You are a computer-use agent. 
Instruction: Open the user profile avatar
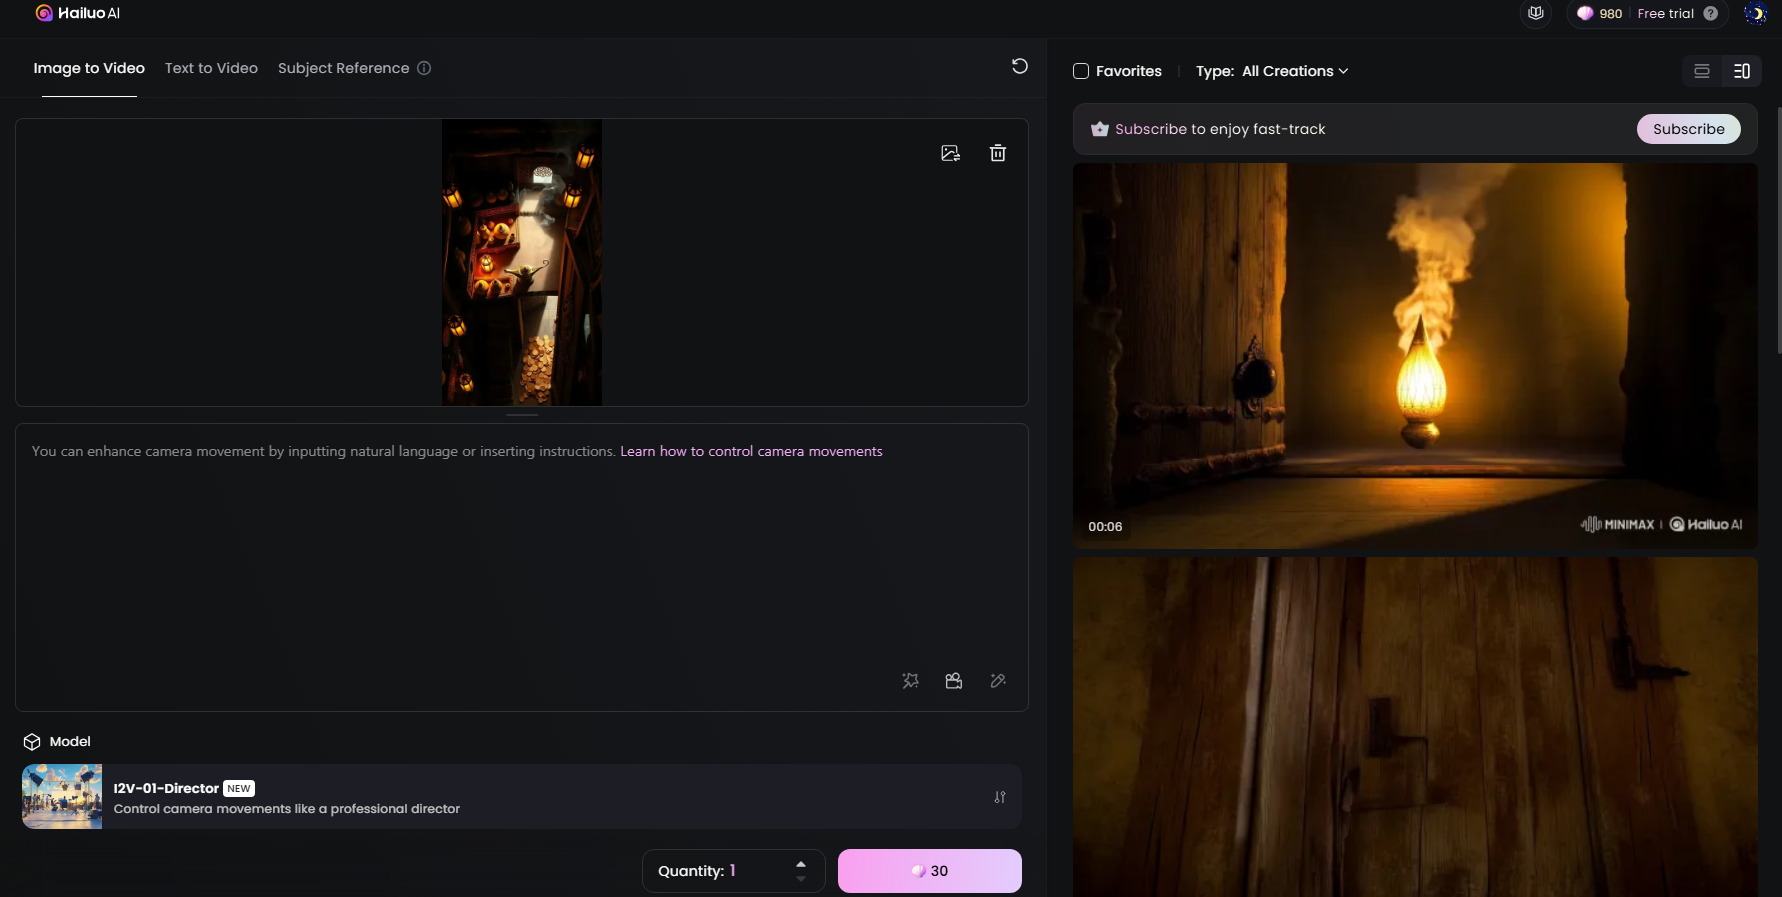pos(1755,13)
